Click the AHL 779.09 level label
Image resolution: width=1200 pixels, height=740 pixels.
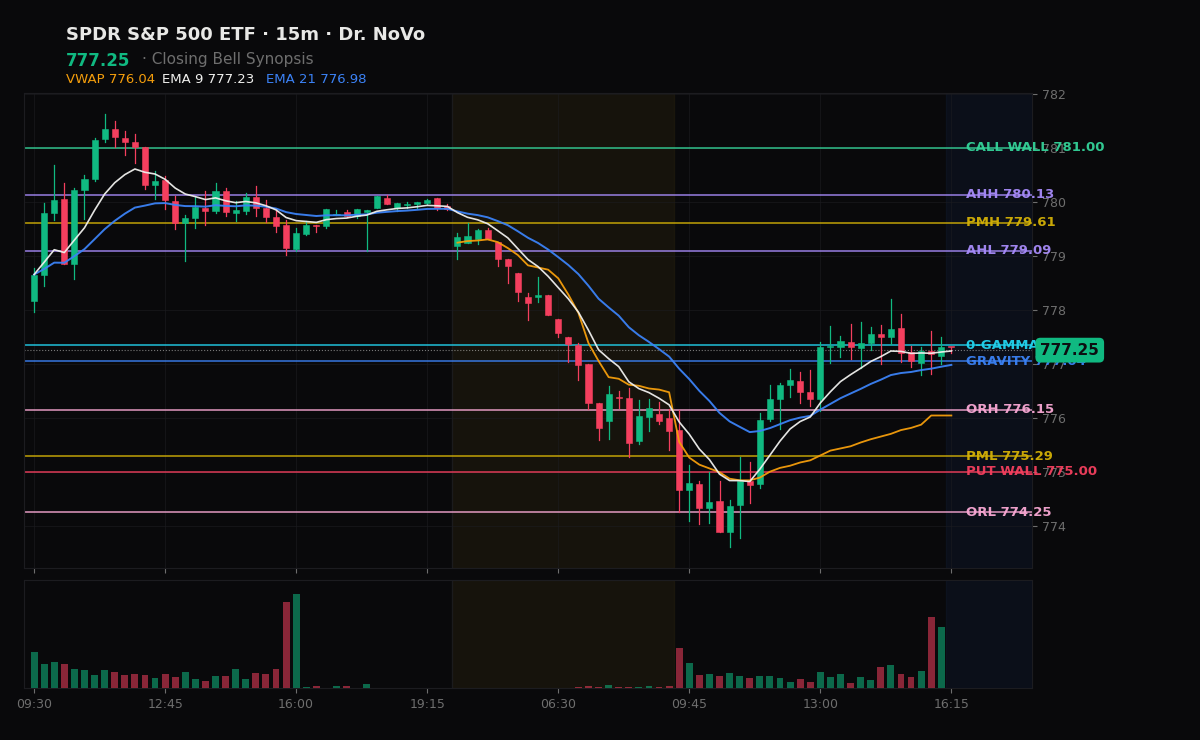point(1009,250)
